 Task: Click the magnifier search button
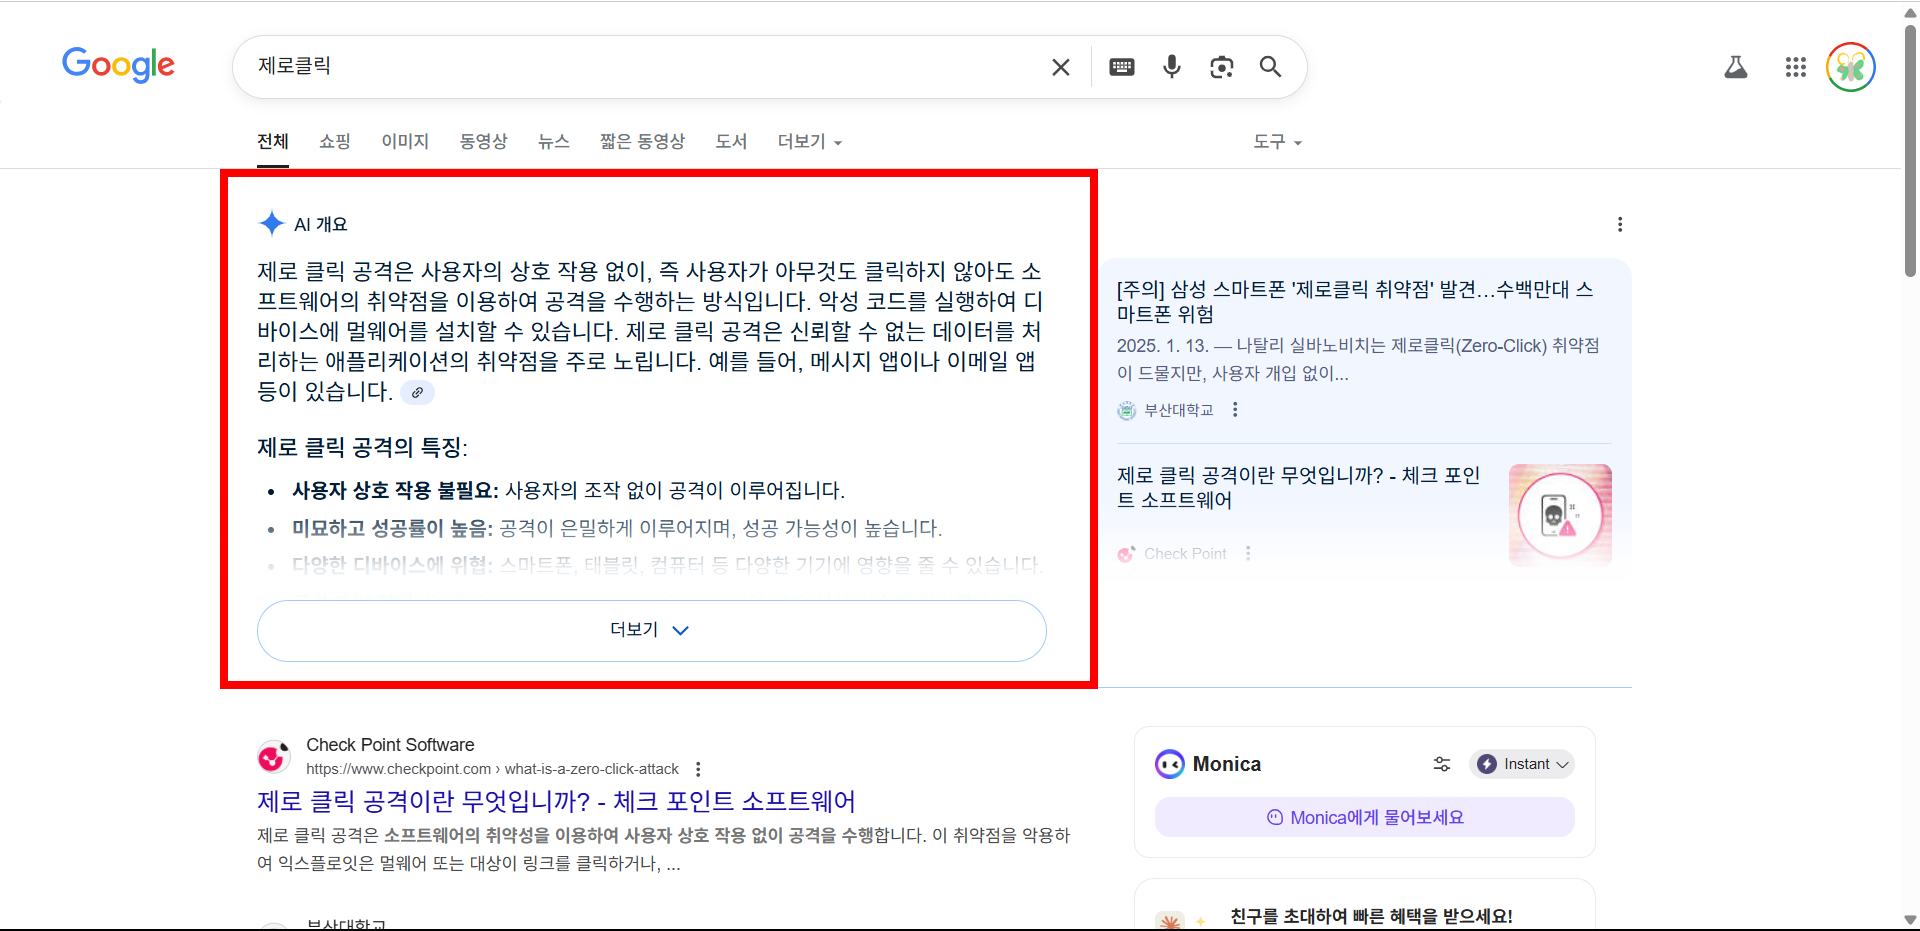pos(1270,67)
